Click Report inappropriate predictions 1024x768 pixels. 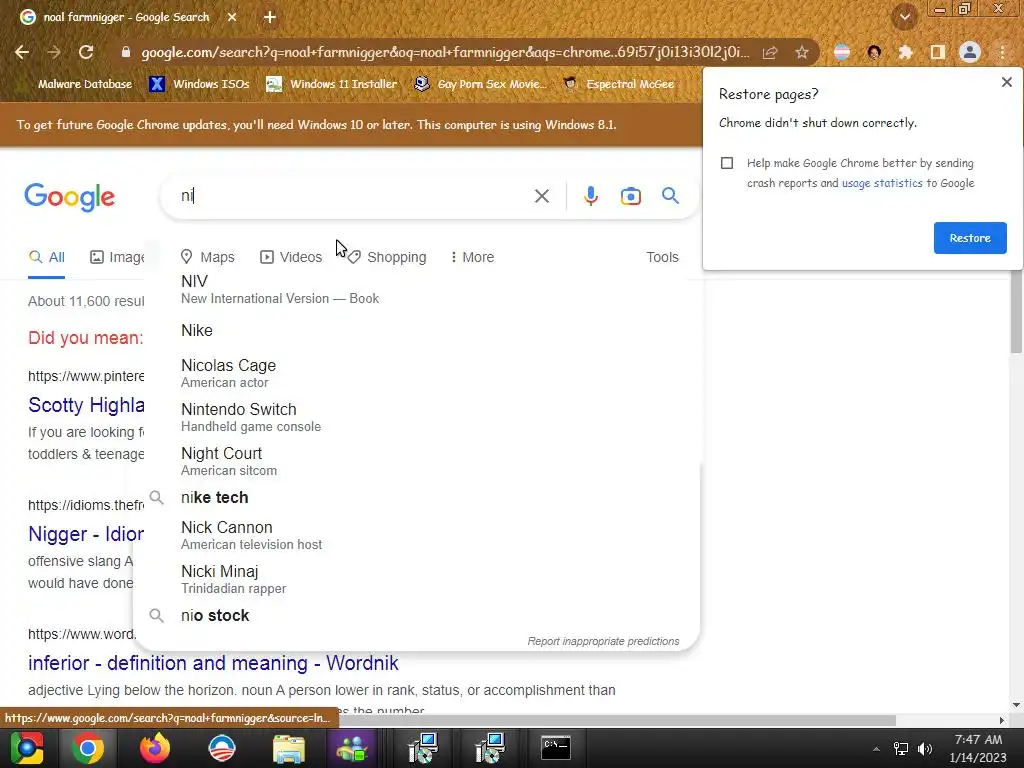coord(603,641)
